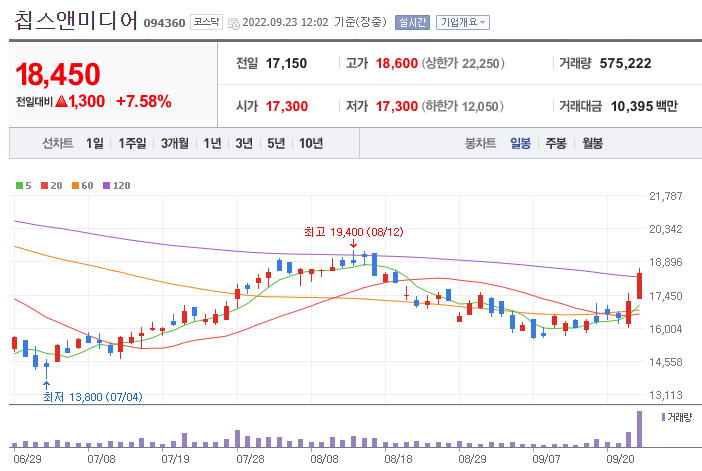Click the 고가 value 18,600
702x471 pixels.
point(397,64)
